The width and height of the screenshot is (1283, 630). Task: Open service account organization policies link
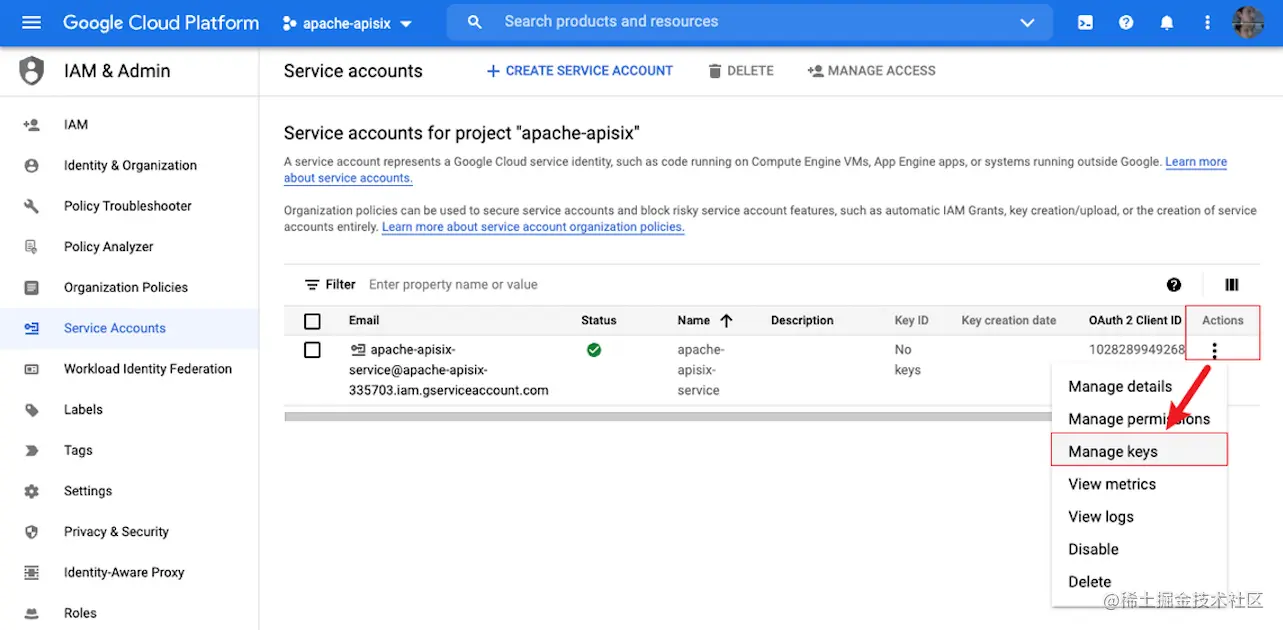pos(533,227)
